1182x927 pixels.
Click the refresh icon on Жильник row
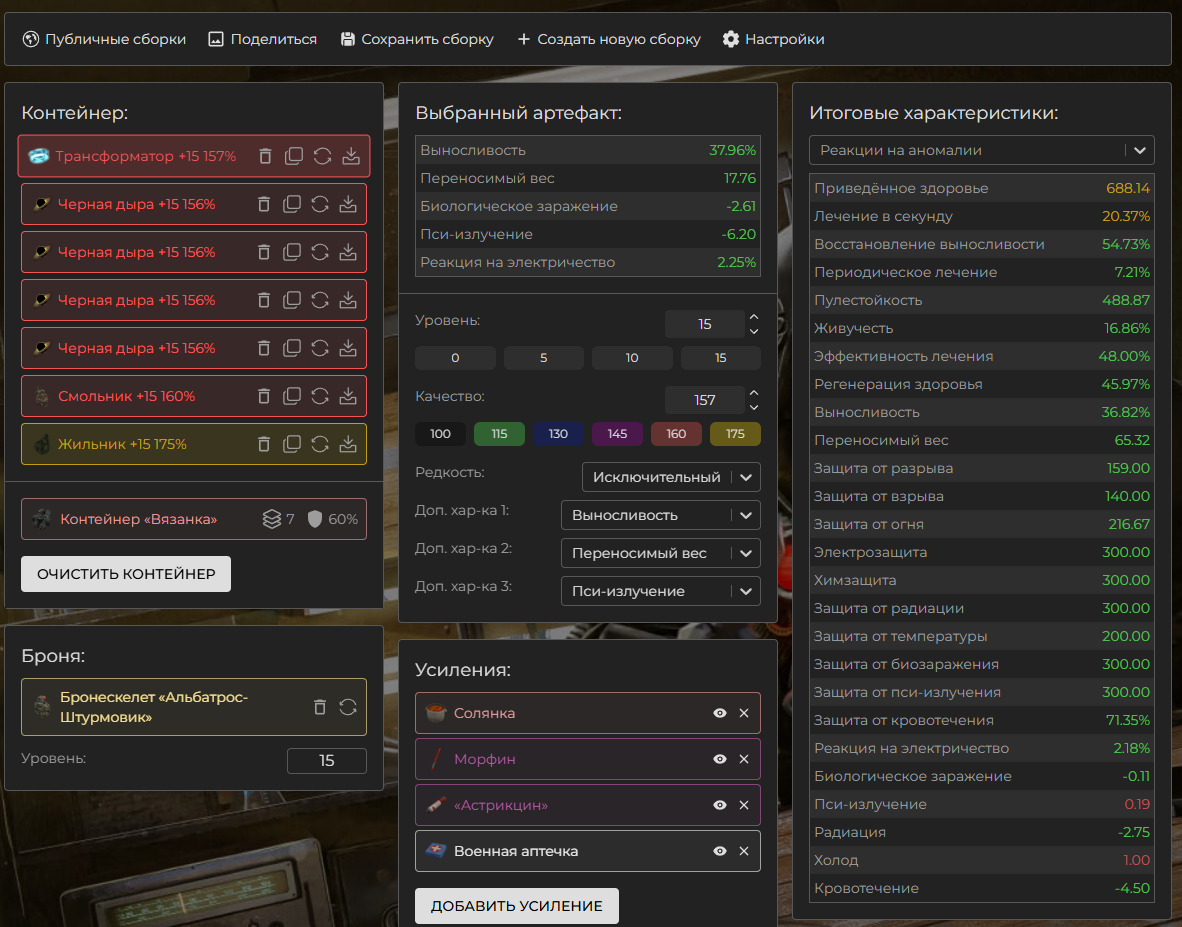[320, 444]
